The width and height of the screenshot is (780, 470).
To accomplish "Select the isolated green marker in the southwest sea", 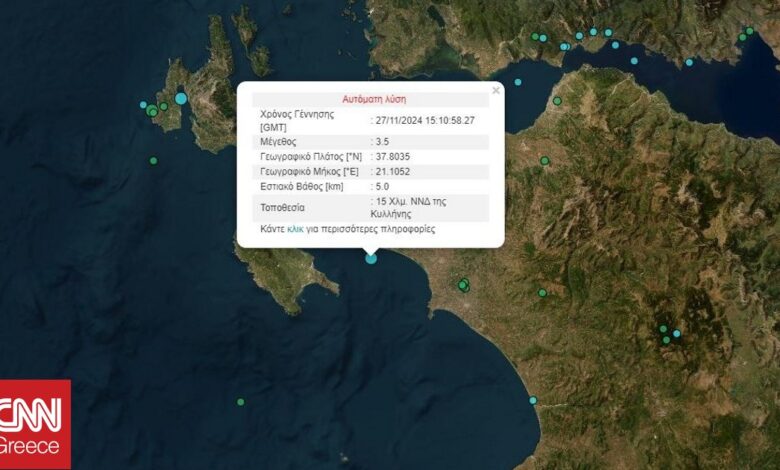I will (240, 402).
